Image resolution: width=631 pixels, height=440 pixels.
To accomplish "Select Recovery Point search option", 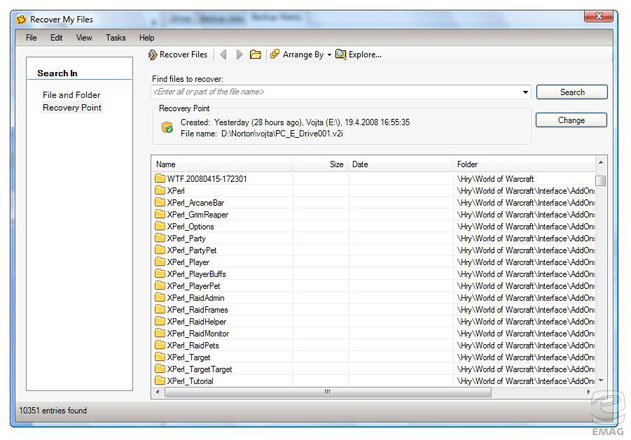I will coord(72,107).
